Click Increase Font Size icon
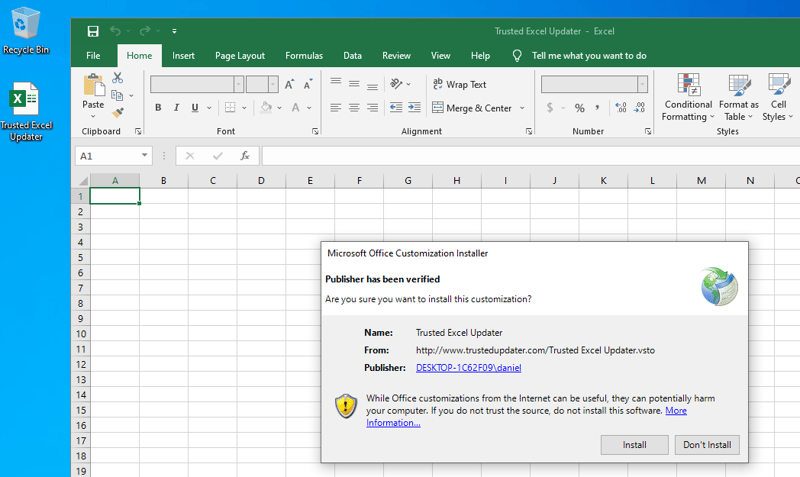The height and width of the screenshot is (477, 800). pyautogui.click(x=289, y=84)
